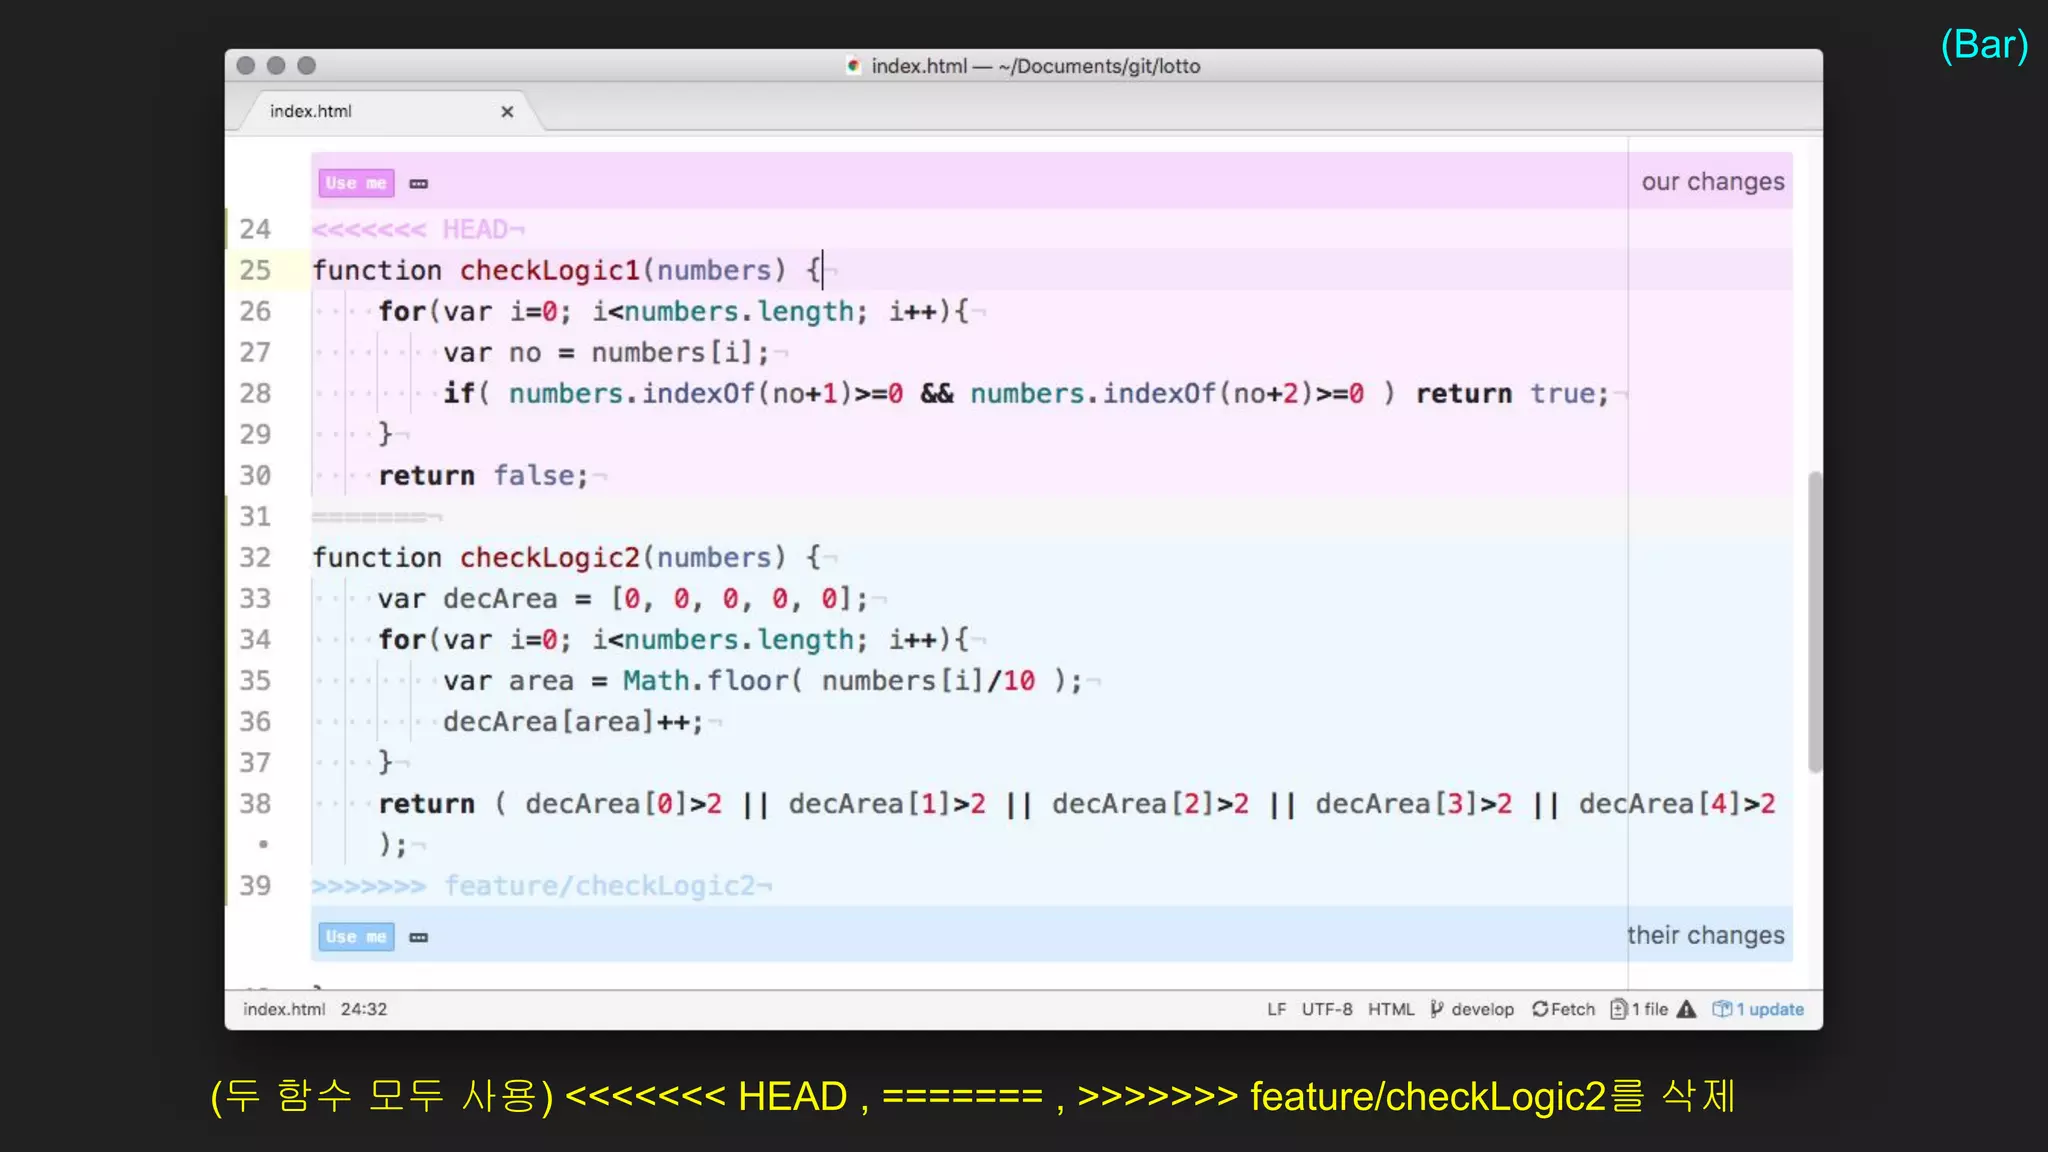Viewport: 2048px width, 1152px height.
Task: Change the LF line ending selector
Action: click(x=1277, y=1009)
